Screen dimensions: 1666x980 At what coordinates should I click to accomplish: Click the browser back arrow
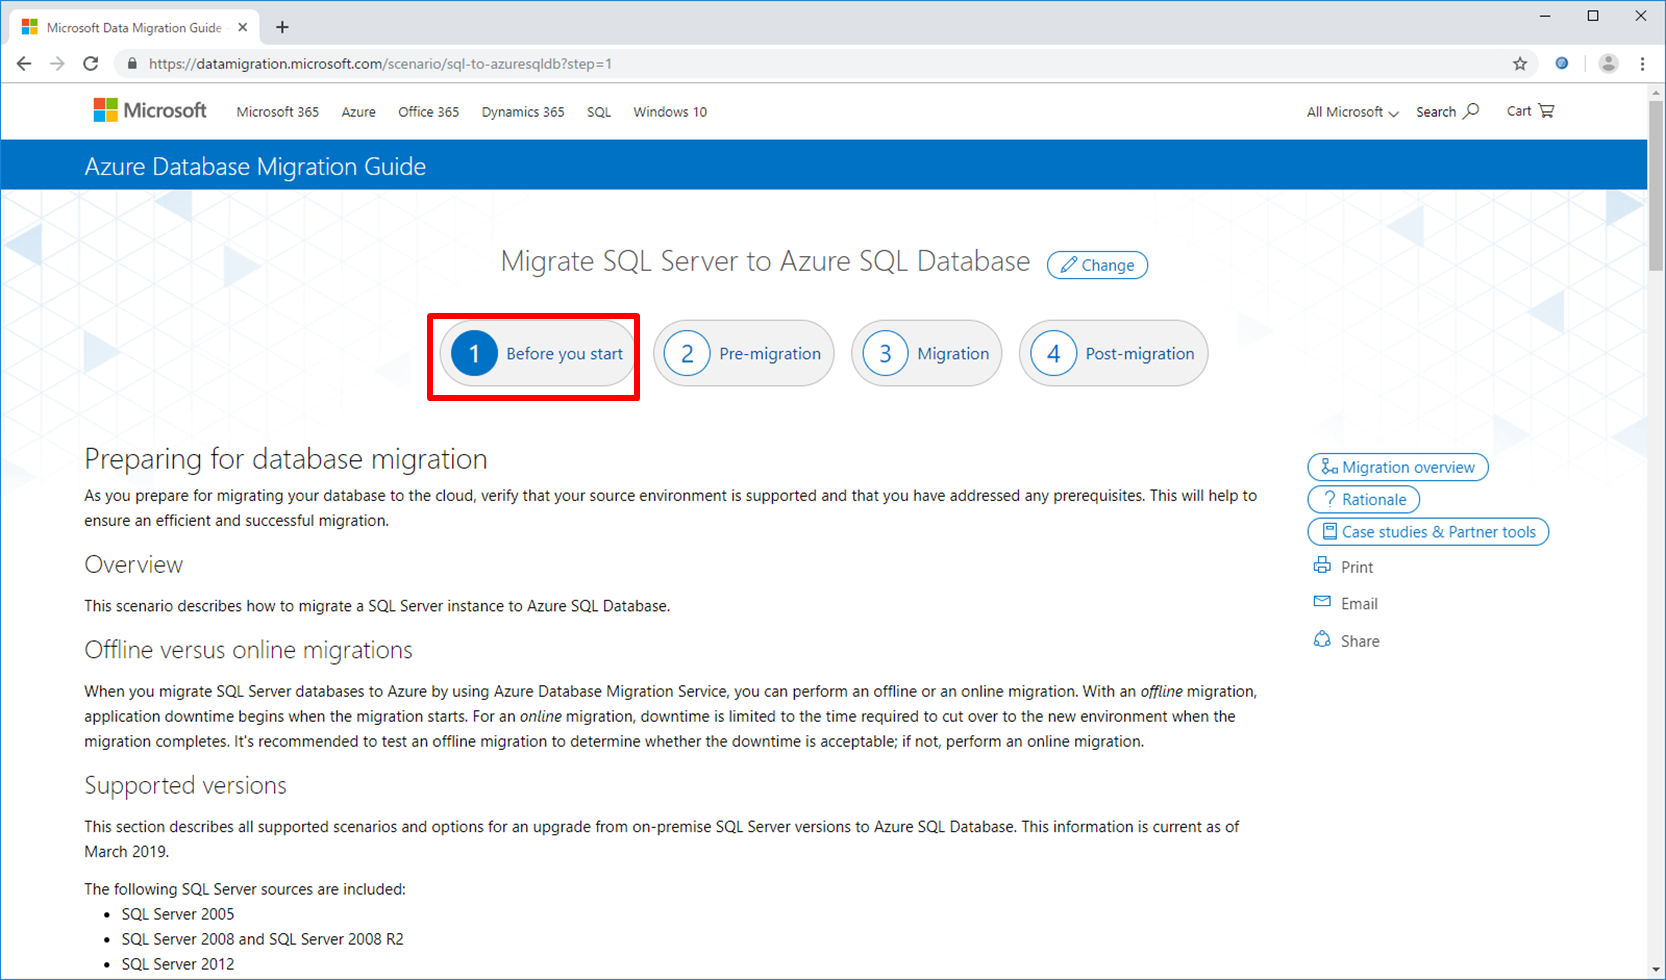(x=24, y=64)
